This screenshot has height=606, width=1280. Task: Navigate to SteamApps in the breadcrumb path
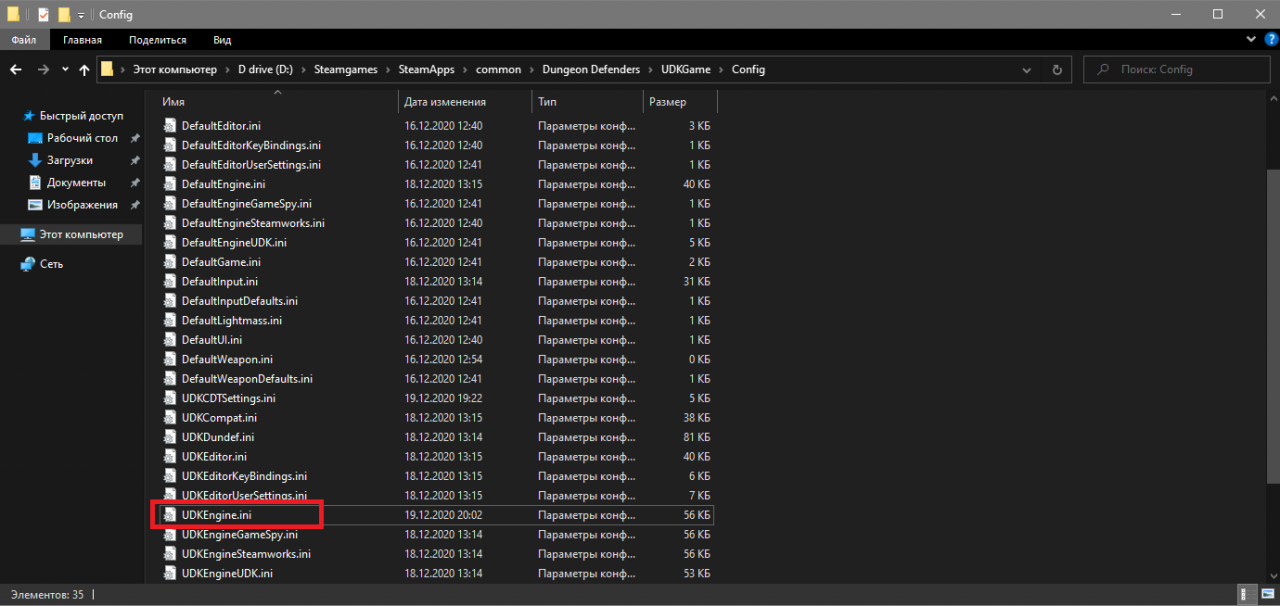[425, 70]
